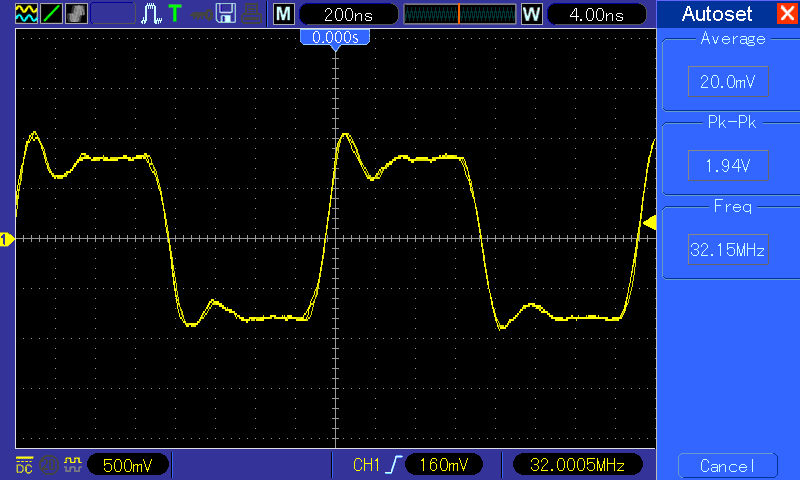This screenshot has width=800, height=480.
Task: Click the 0.000s trigger position marker
Action: pyautogui.click(x=335, y=38)
